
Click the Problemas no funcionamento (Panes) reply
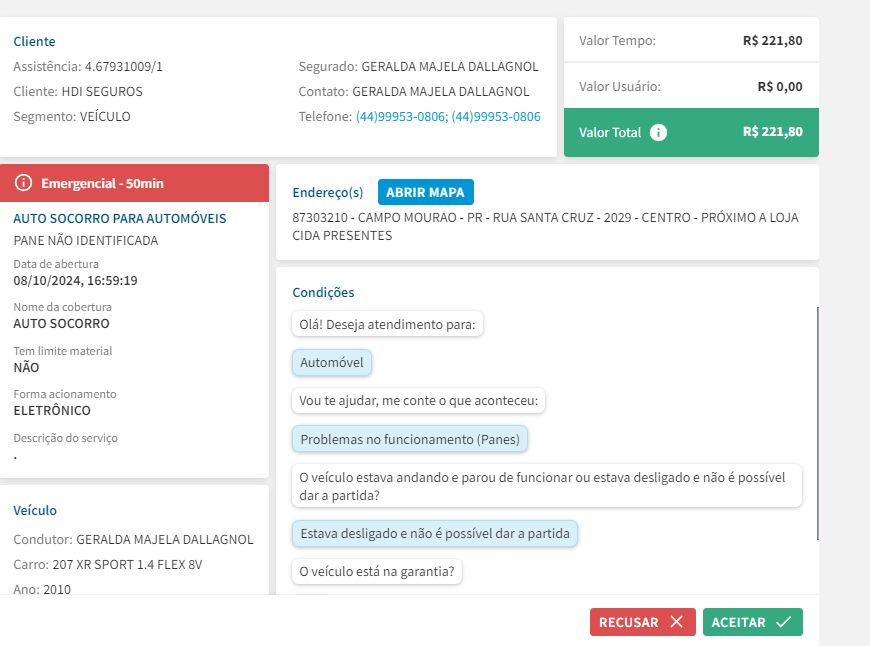(411, 439)
